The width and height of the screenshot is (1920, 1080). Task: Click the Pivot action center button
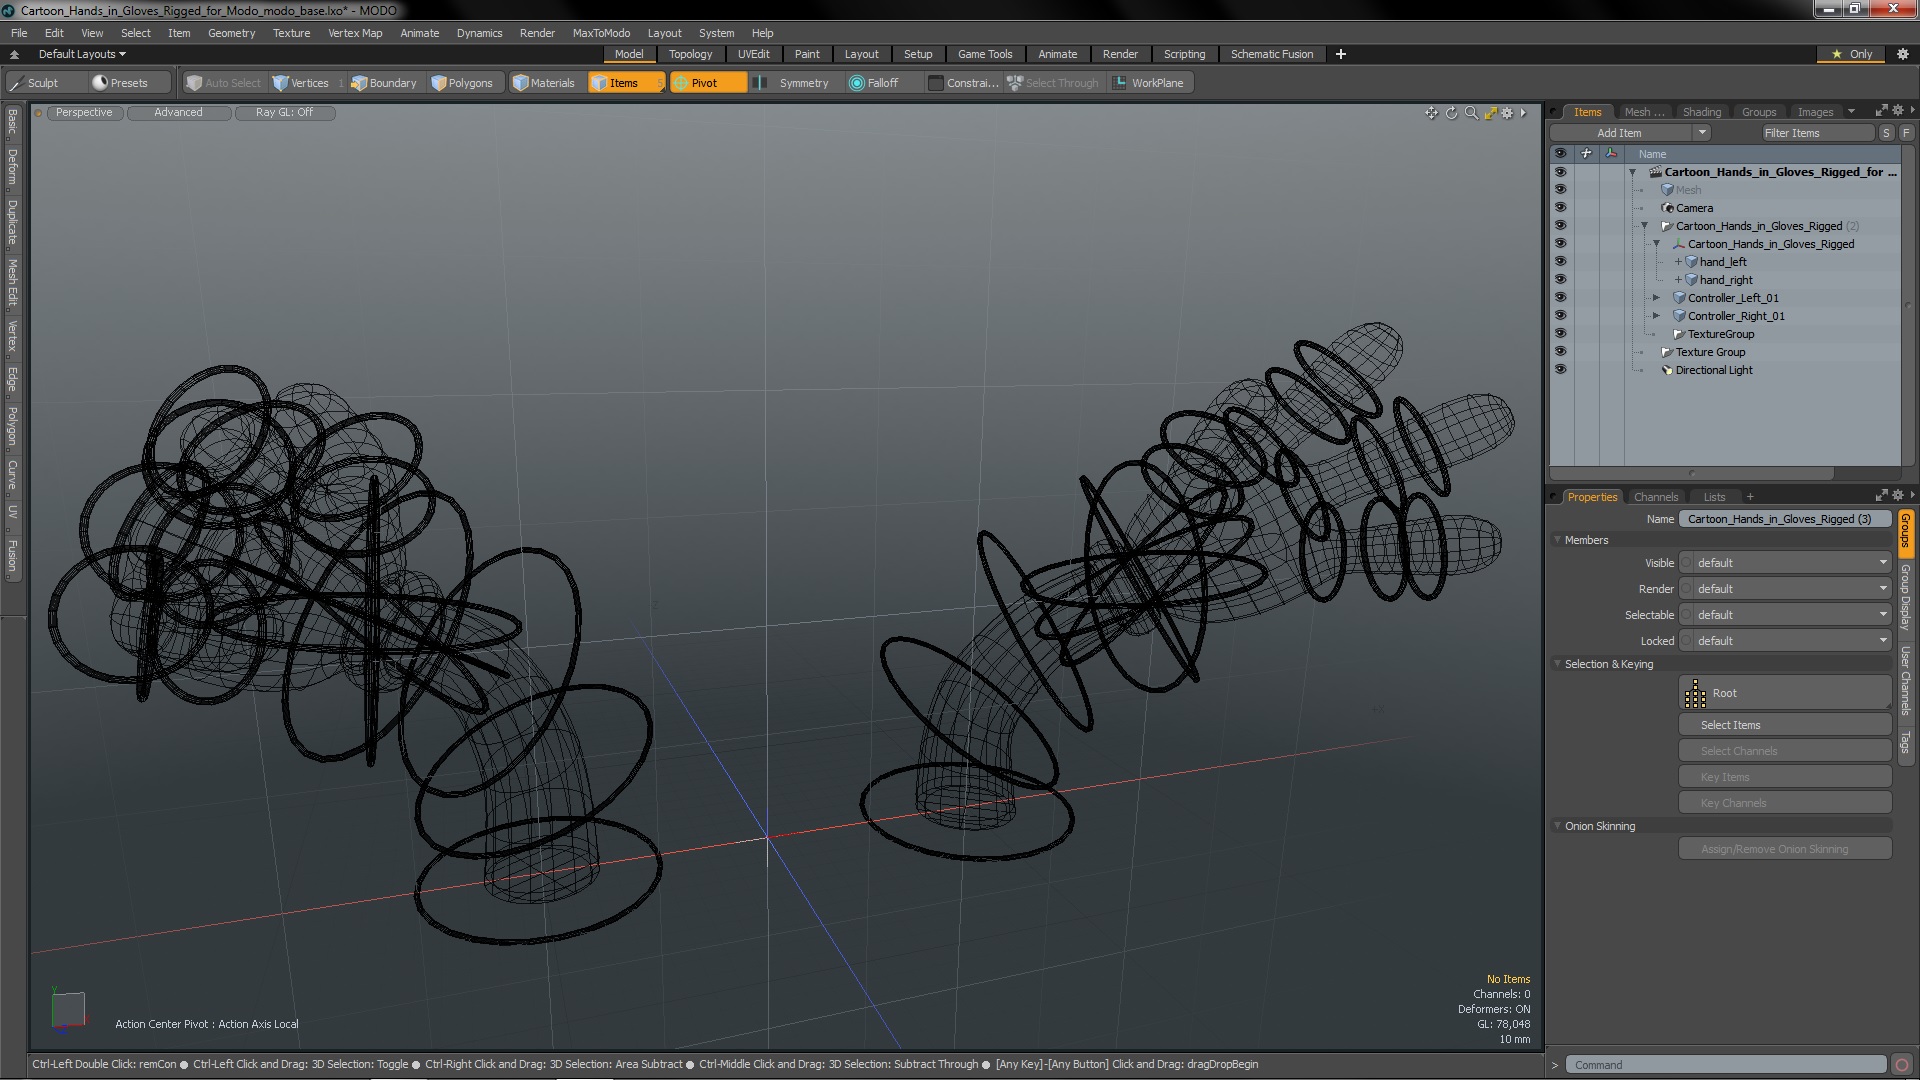(x=707, y=83)
